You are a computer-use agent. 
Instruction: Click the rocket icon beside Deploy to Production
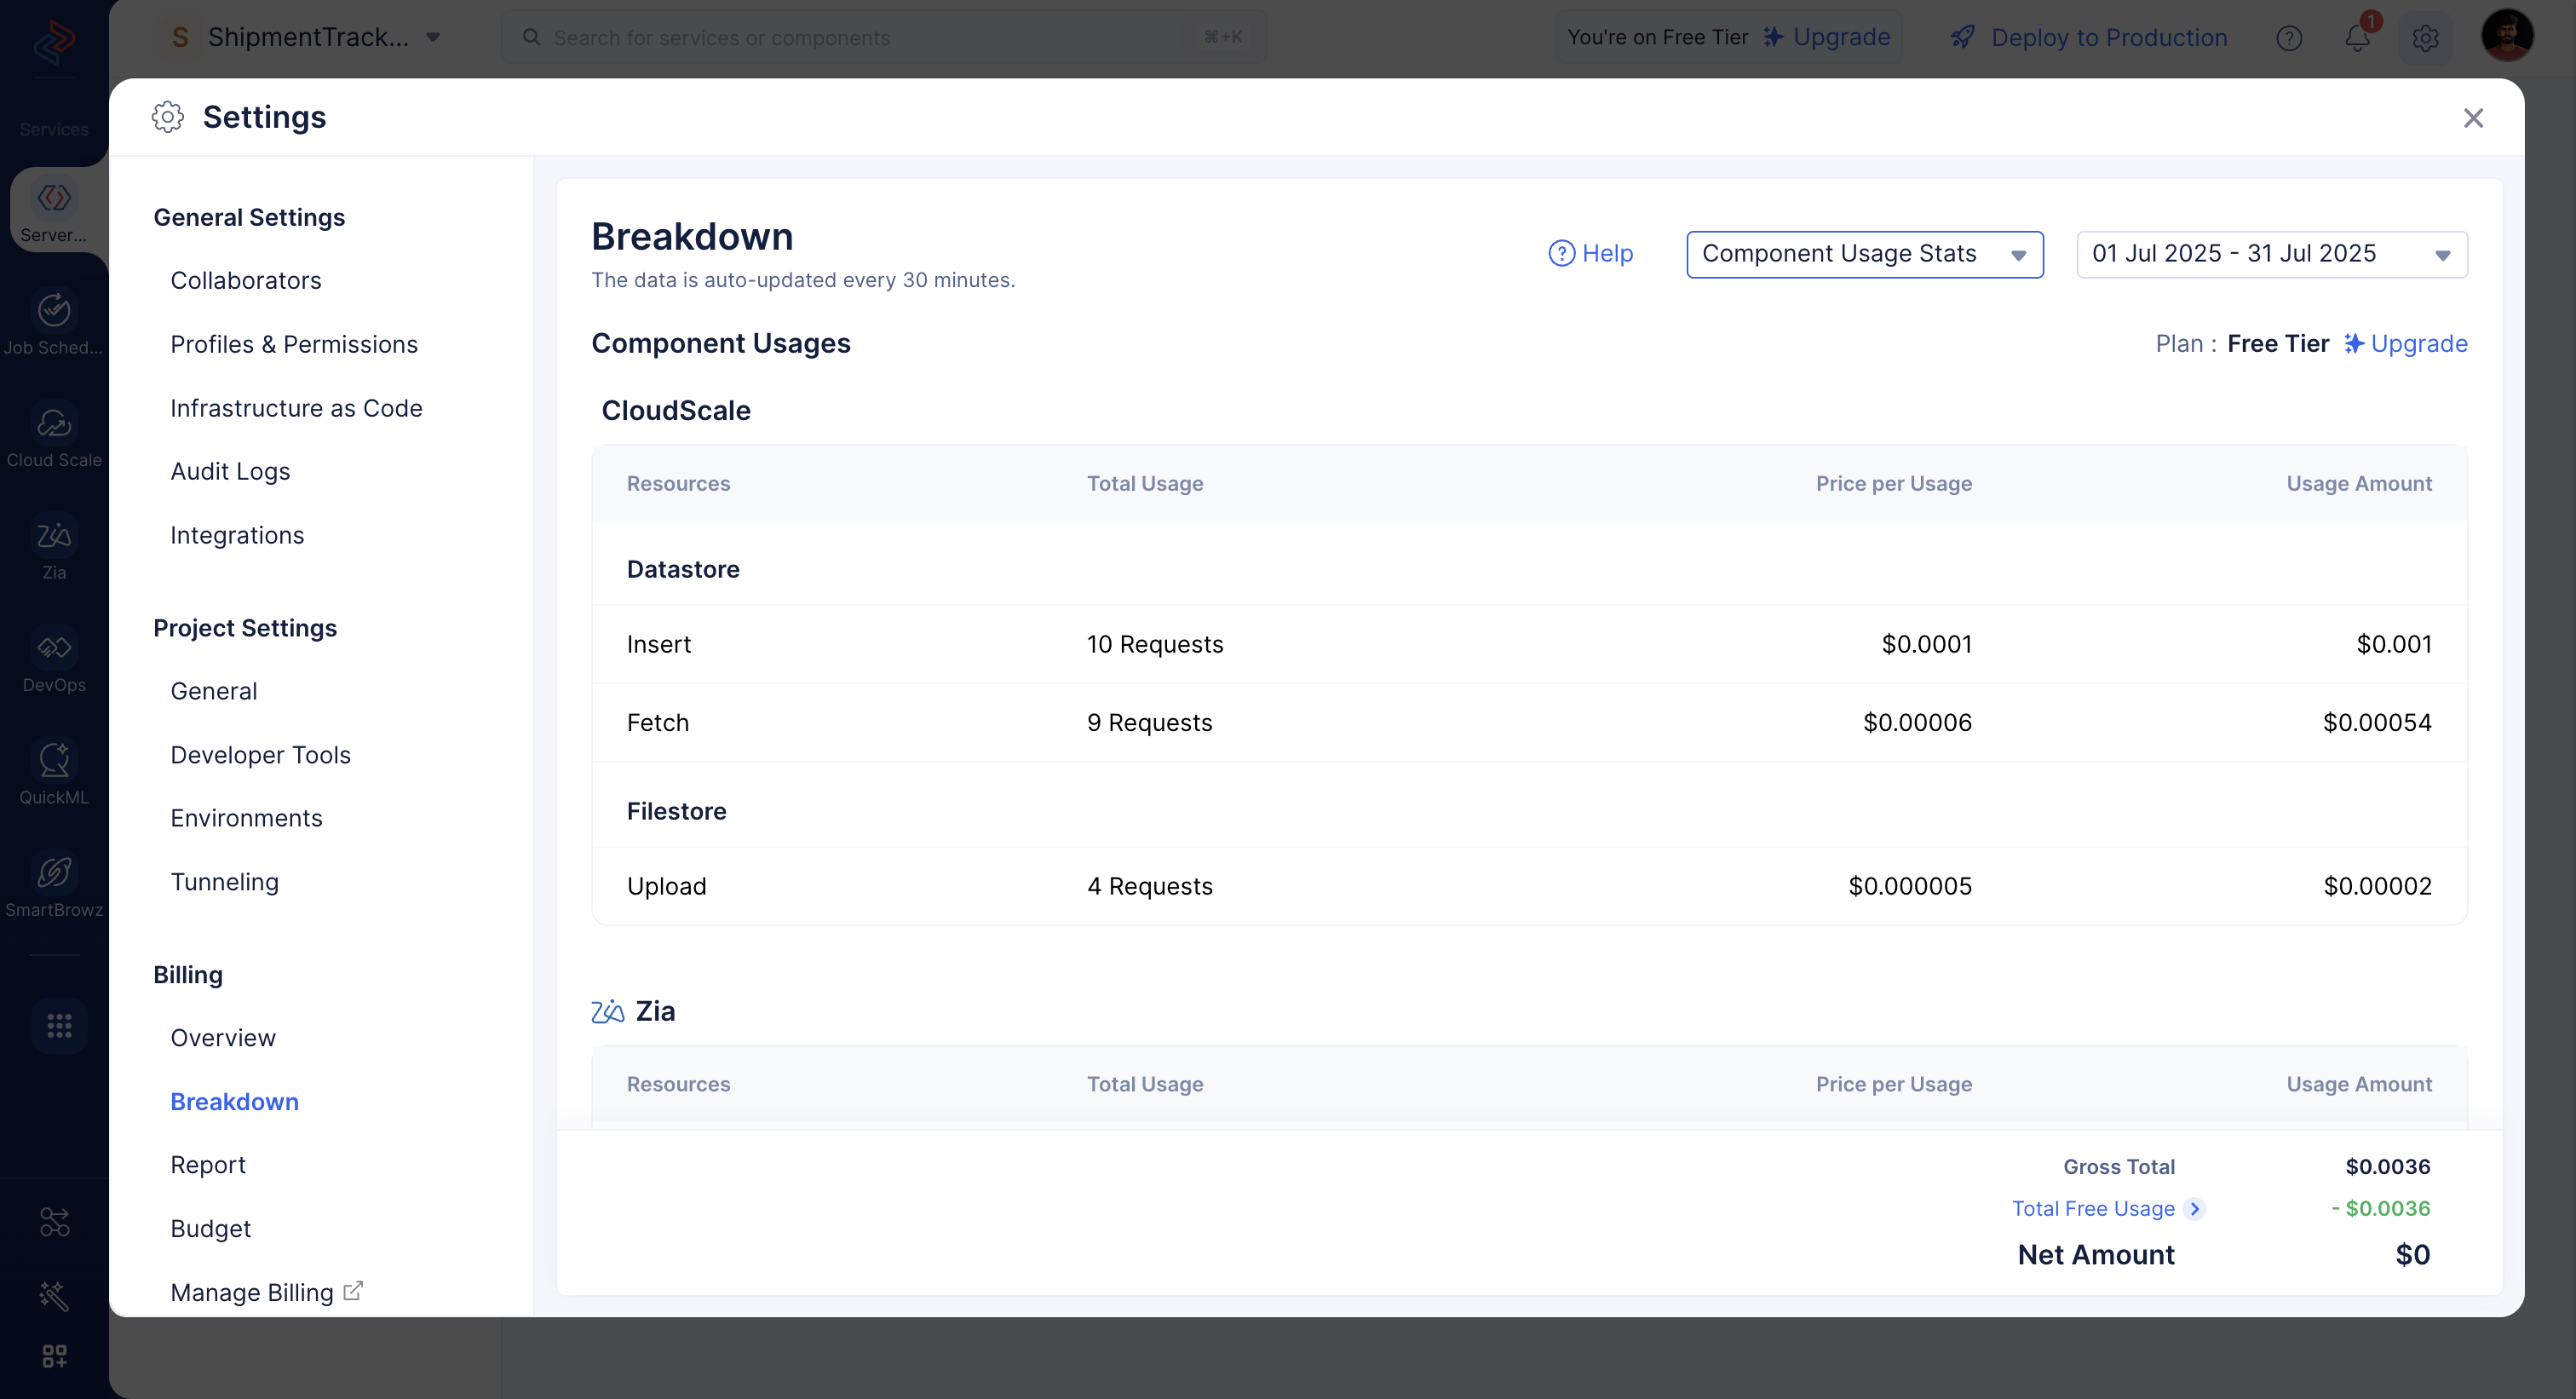coord(1963,37)
